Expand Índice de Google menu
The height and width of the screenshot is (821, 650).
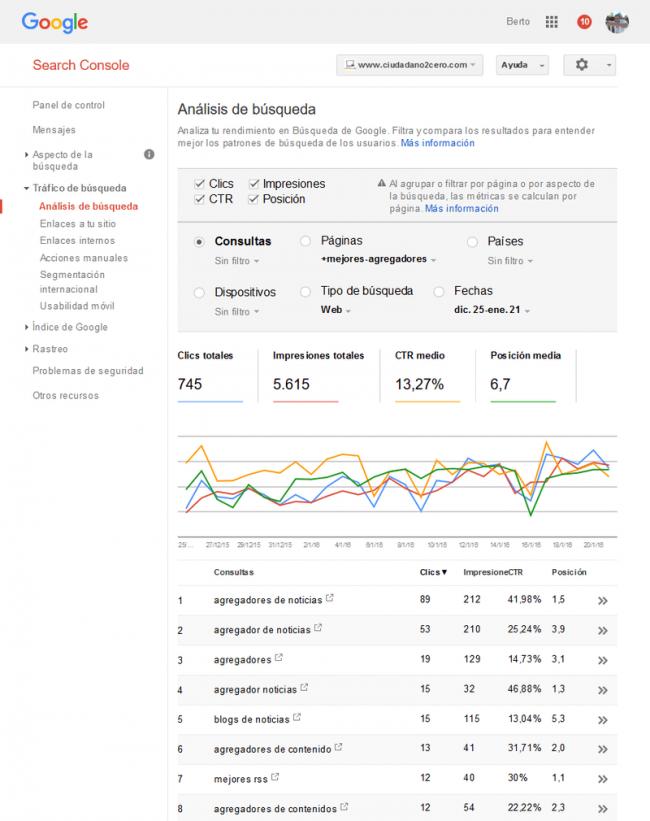pyautogui.click(x=27, y=327)
